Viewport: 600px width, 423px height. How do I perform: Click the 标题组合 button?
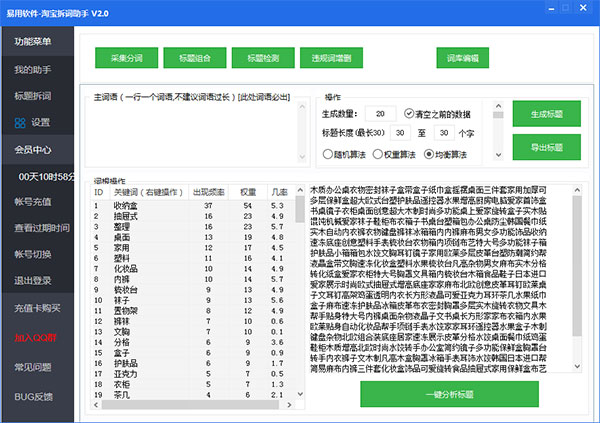pos(195,58)
